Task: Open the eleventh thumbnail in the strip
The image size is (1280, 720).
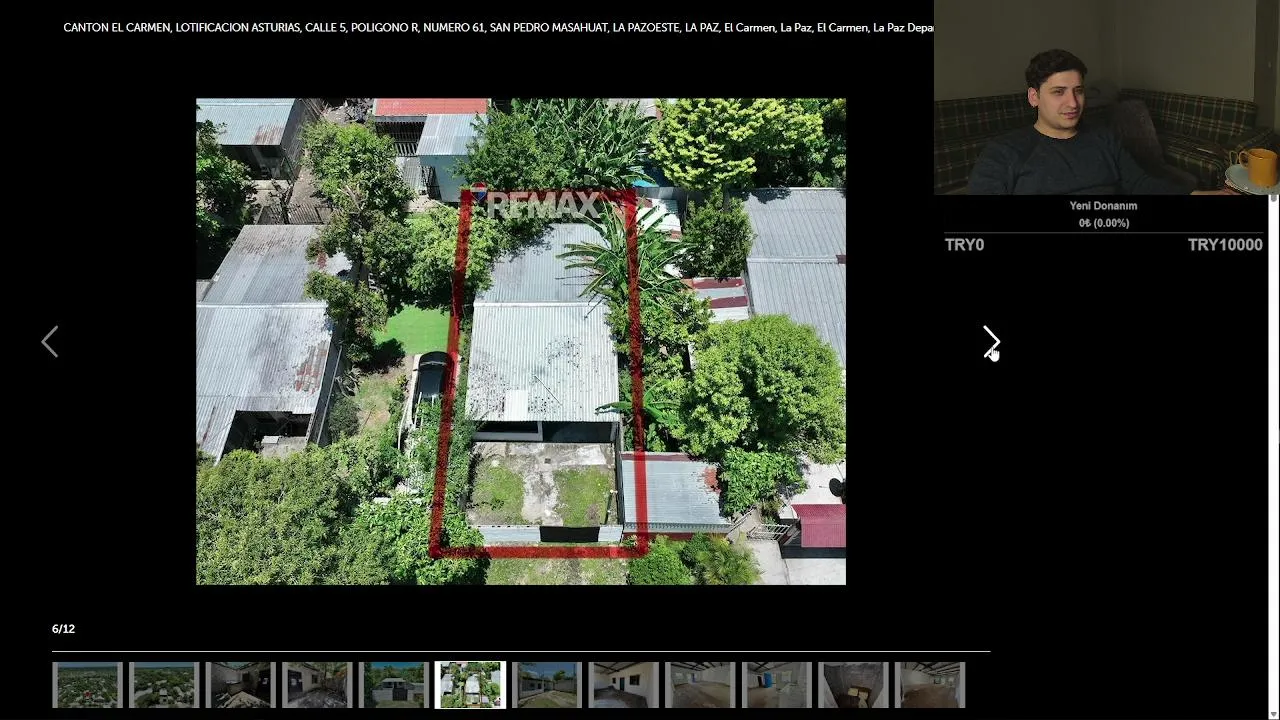Action: (853, 685)
